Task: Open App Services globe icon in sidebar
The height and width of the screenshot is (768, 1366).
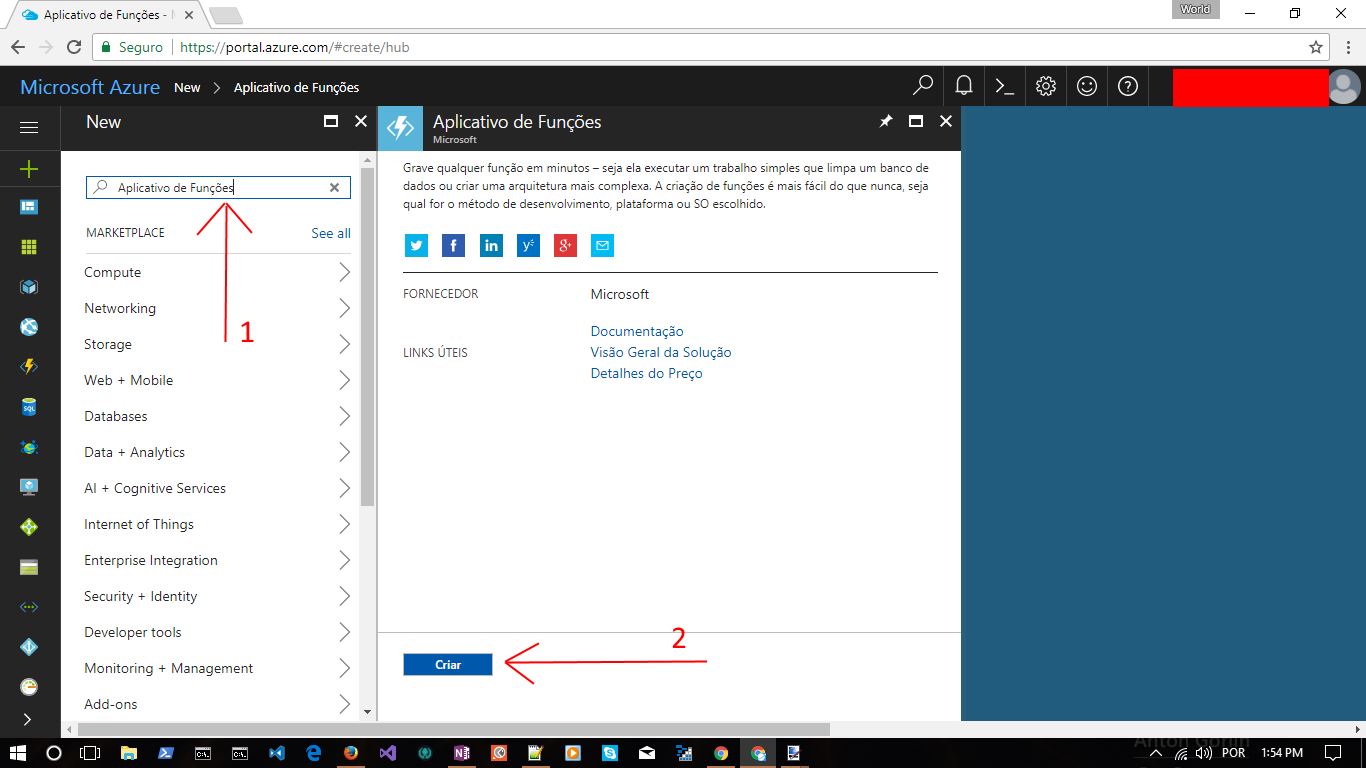Action: (29, 327)
